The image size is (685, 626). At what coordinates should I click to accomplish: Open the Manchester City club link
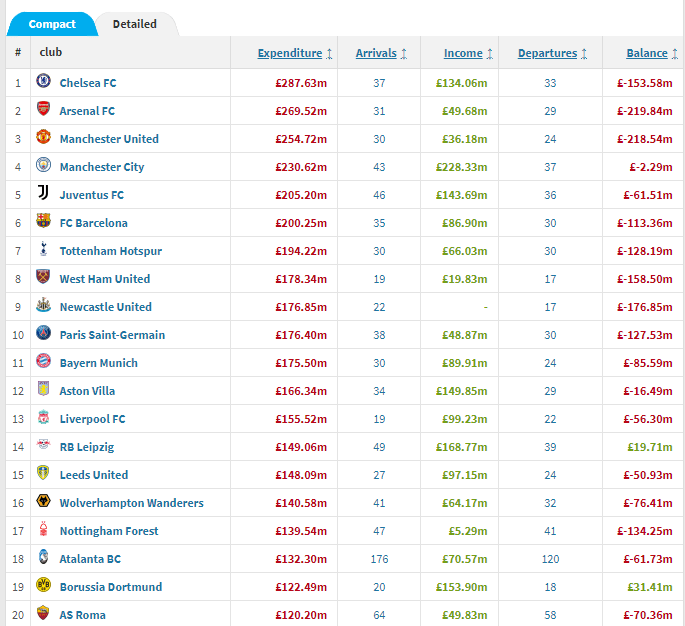[x=102, y=167]
